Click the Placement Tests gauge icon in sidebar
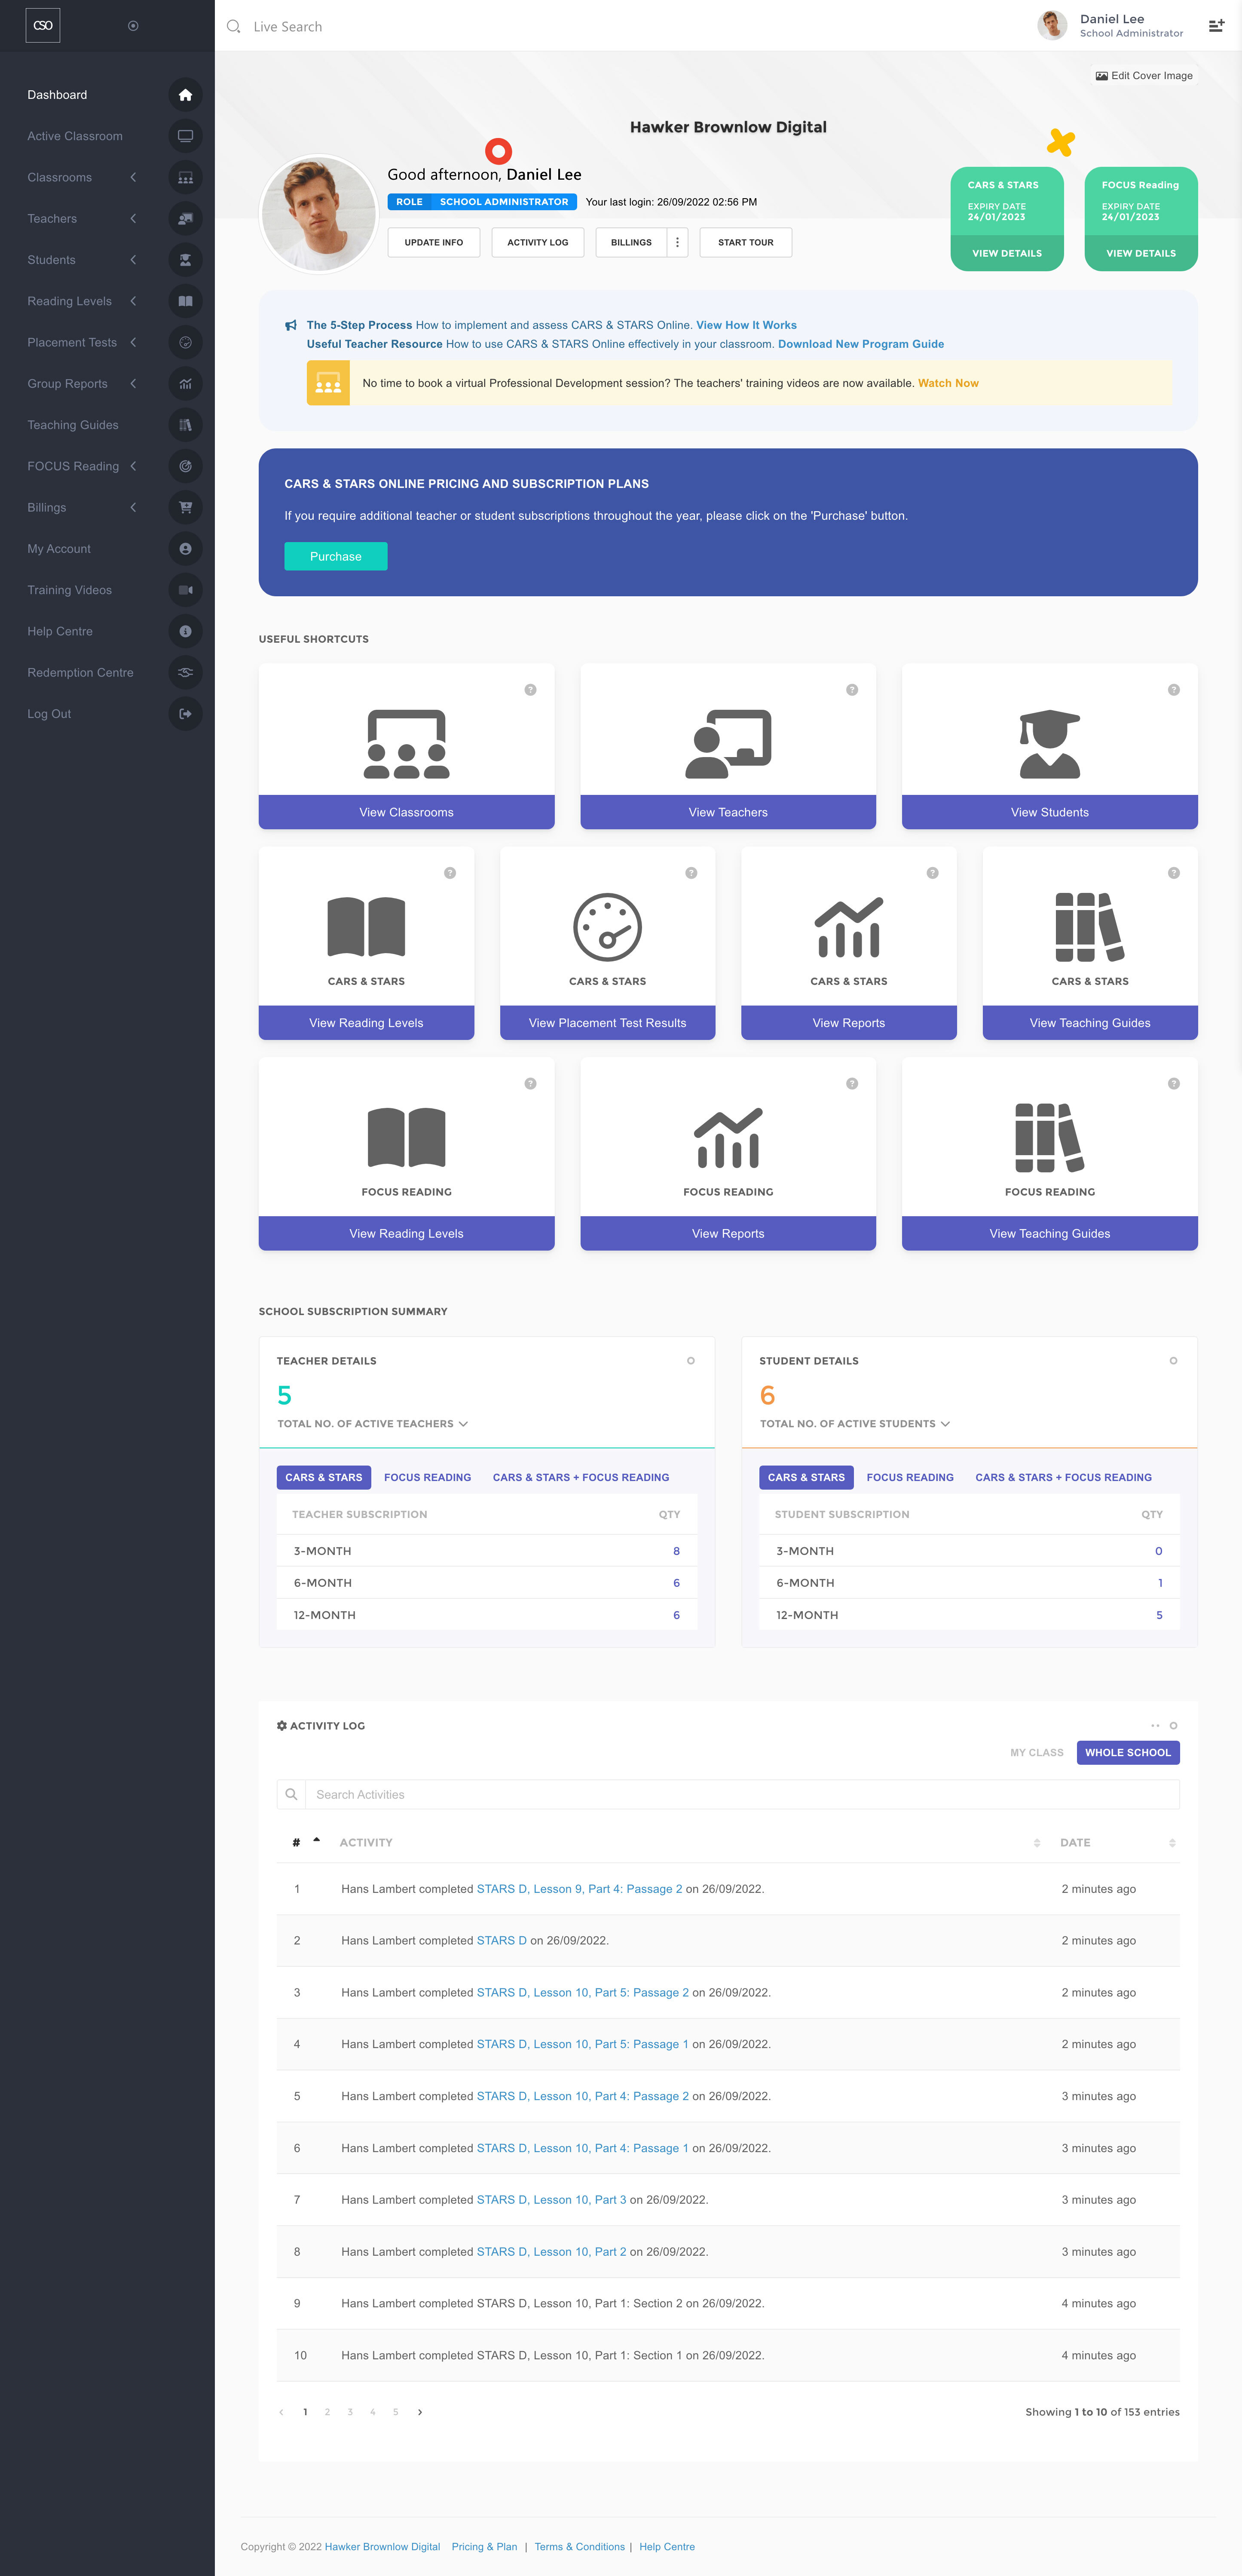Image resolution: width=1242 pixels, height=2576 pixels. point(185,342)
